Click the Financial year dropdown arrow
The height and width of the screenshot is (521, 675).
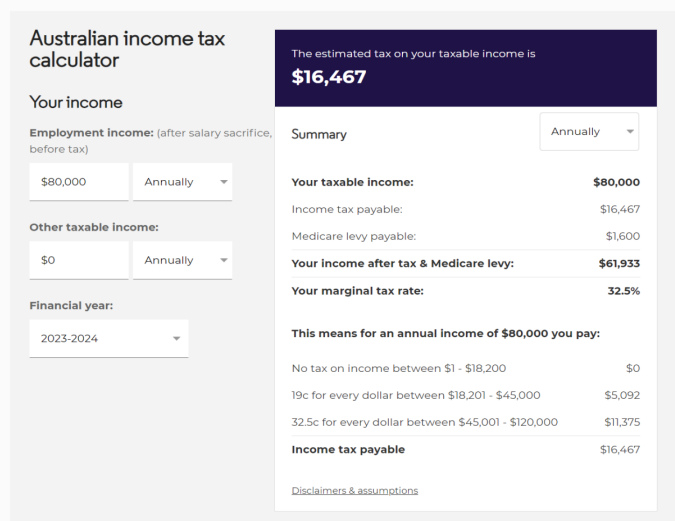176,339
